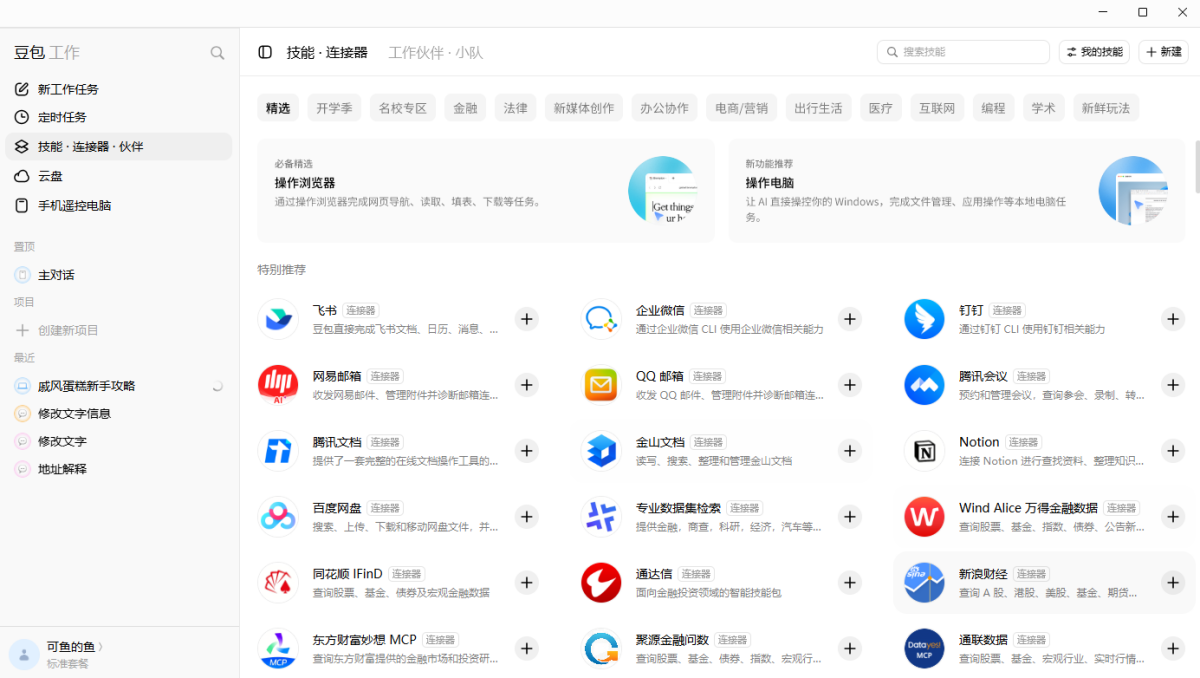
Task: Open recent chat 威风蛋糕新手攻略
Action: coord(119,385)
